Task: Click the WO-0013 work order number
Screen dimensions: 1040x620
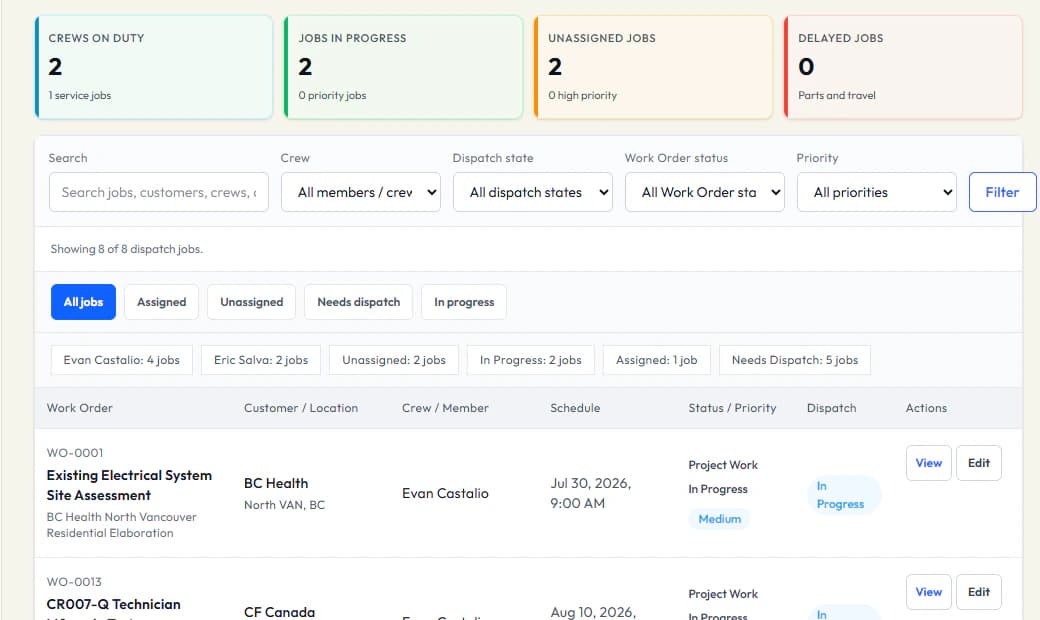Action: pyautogui.click(x=74, y=582)
